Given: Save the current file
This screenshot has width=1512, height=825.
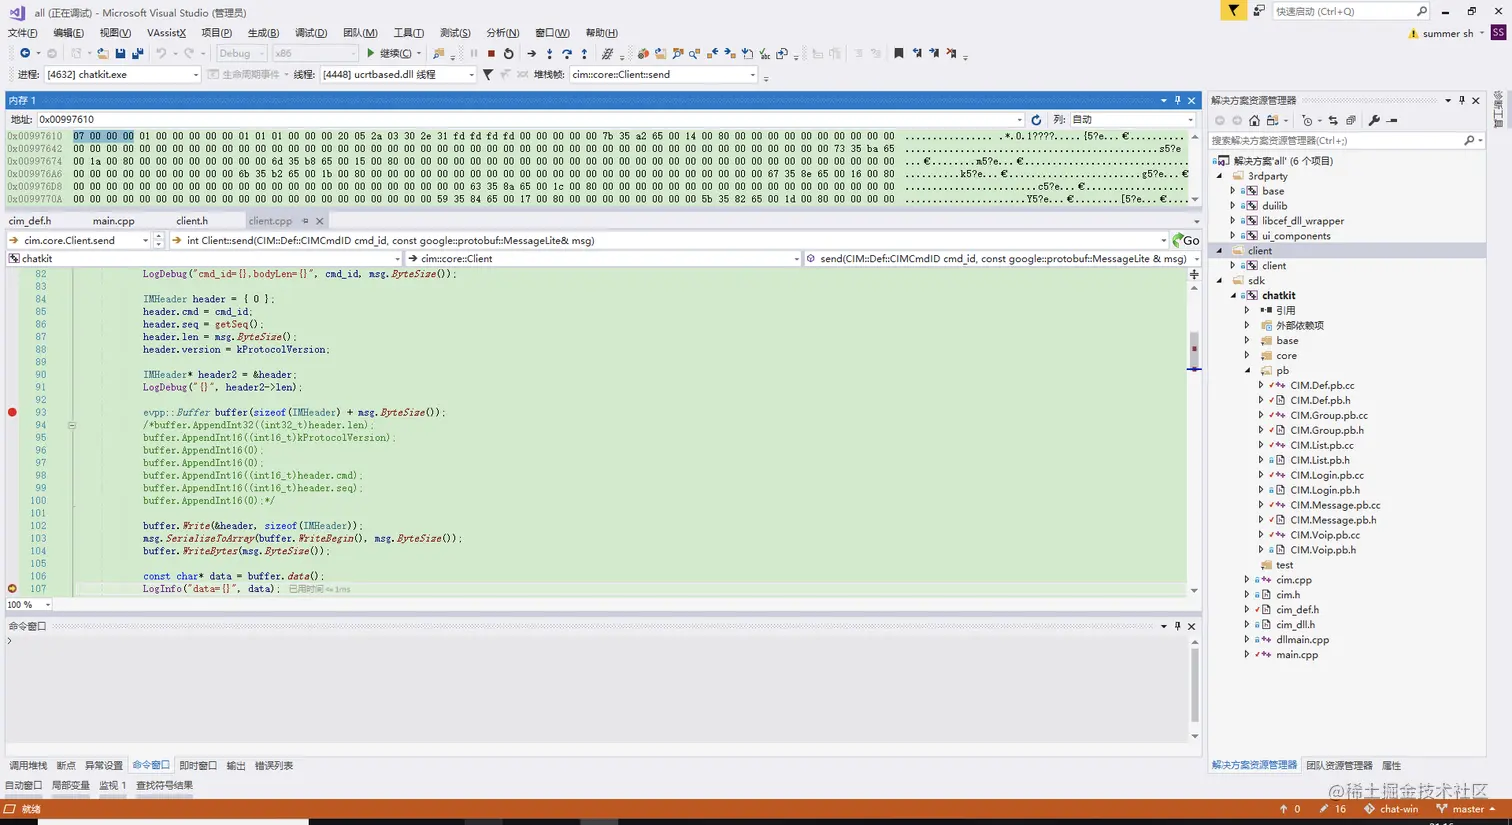Looking at the screenshot, I should click(120, 54).
